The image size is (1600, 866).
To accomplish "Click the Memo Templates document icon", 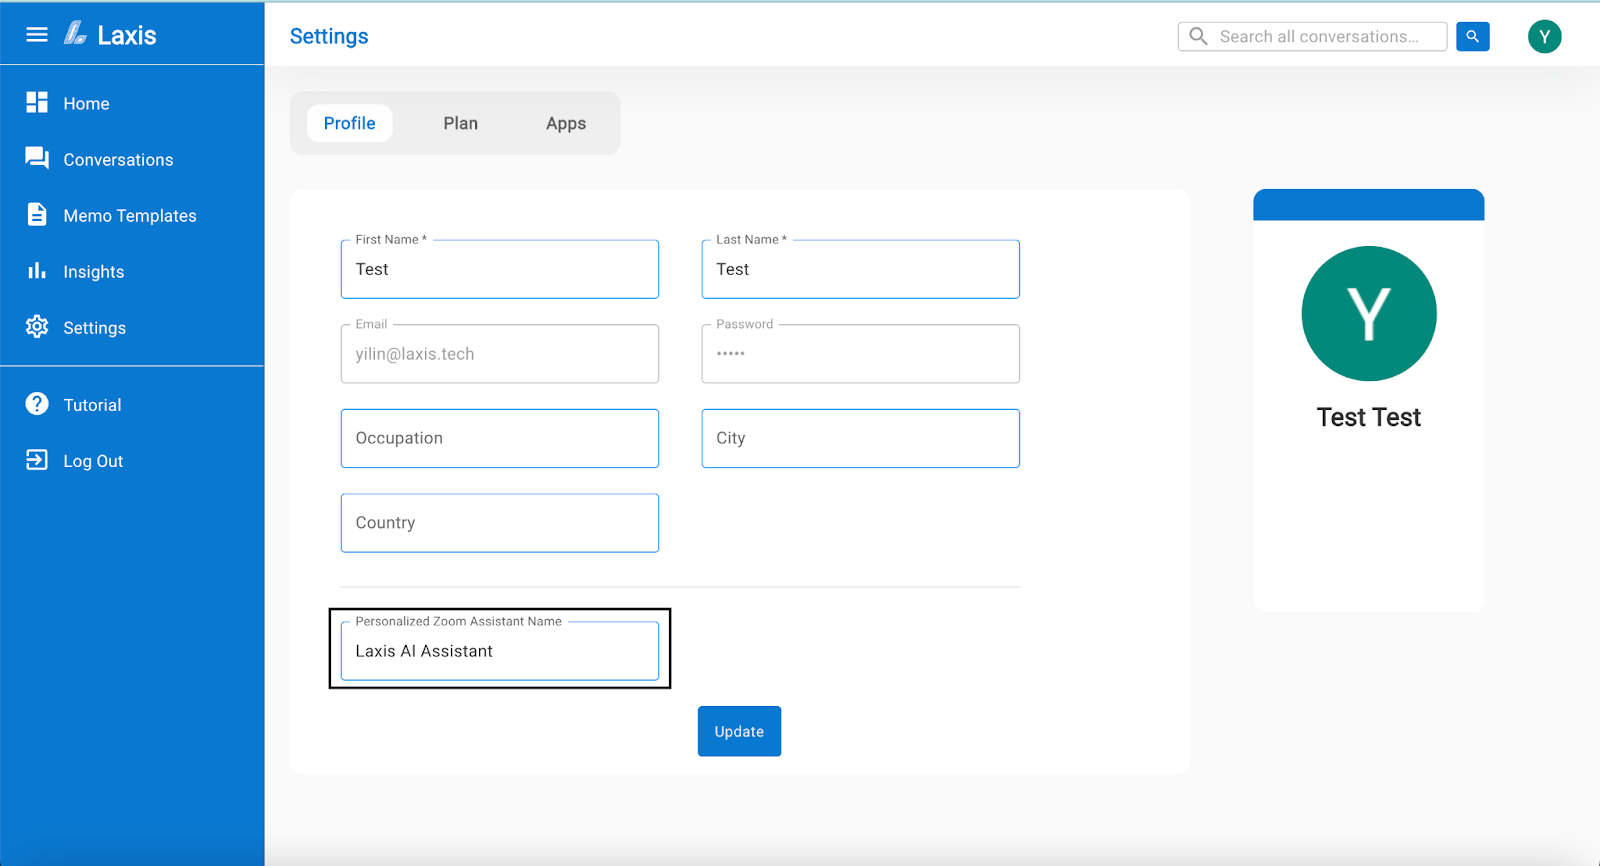I will 37,214.
